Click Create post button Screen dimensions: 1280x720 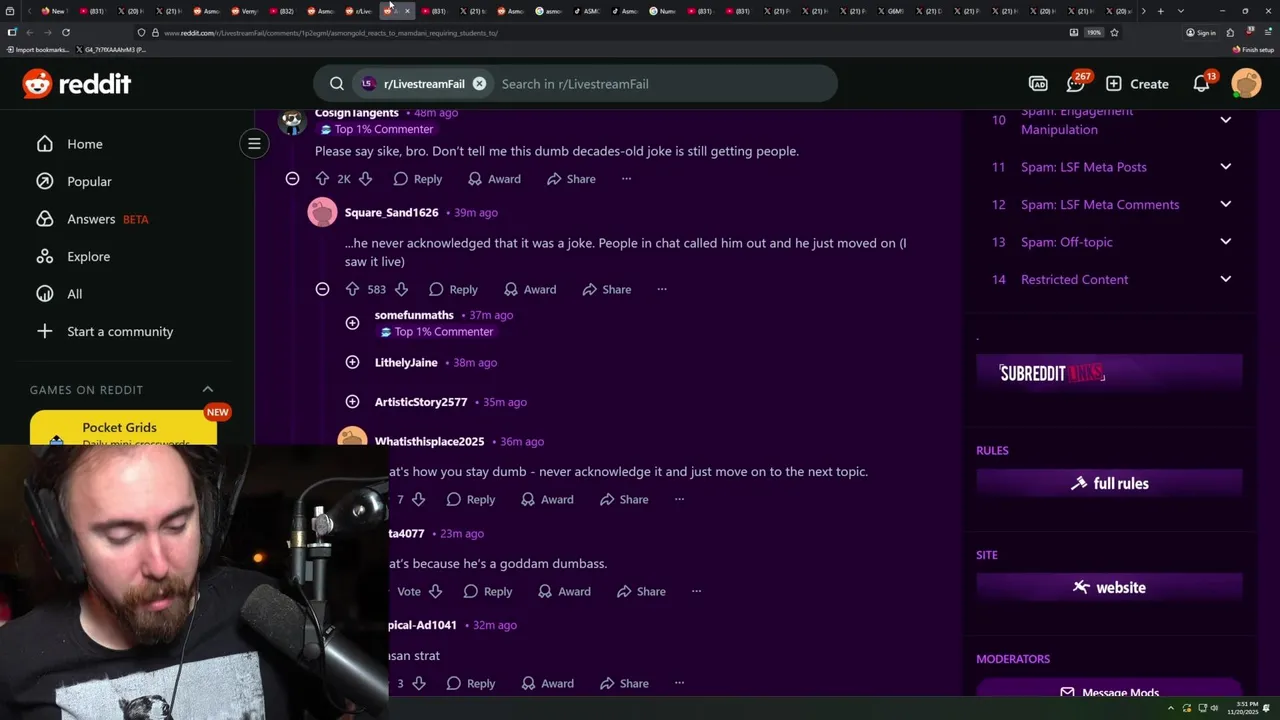(1137, 84)
